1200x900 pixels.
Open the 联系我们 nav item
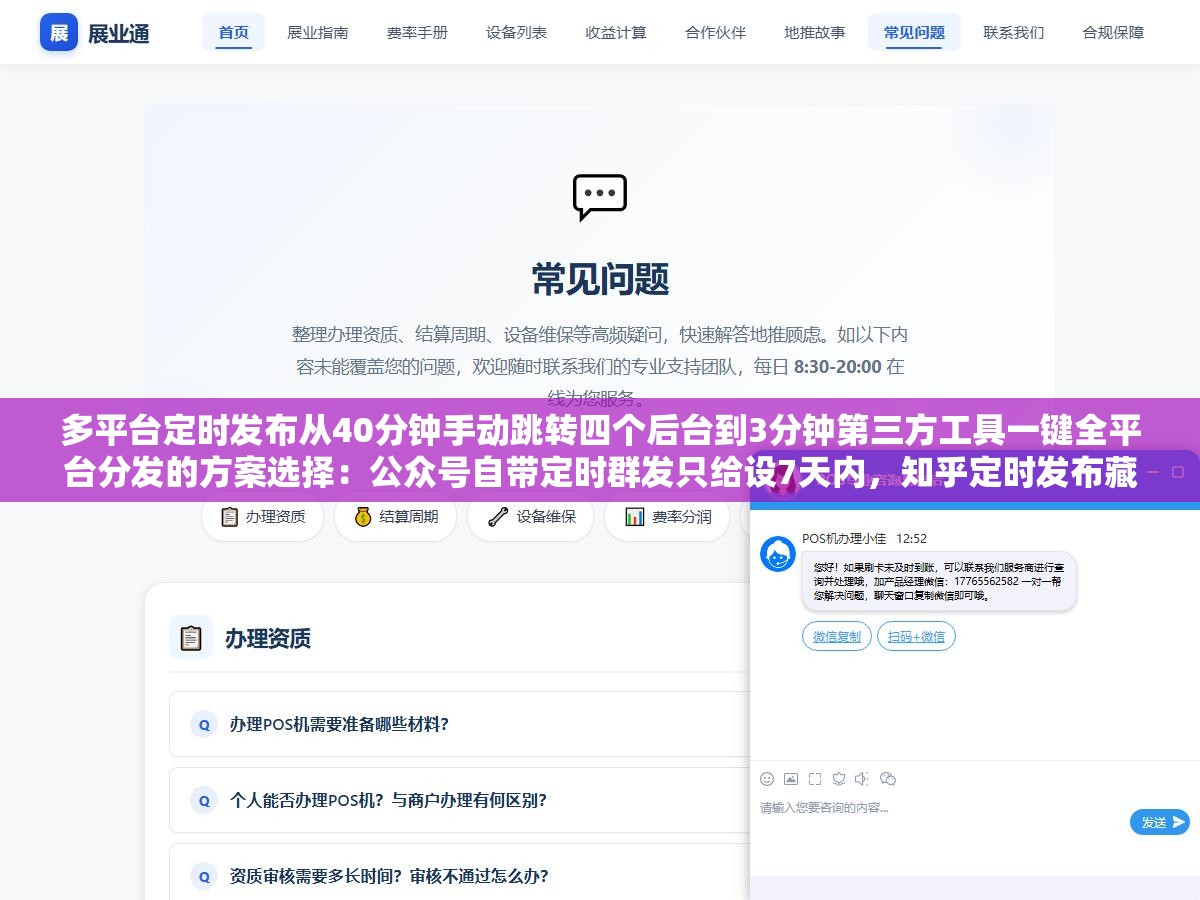tap(1014, 32)
